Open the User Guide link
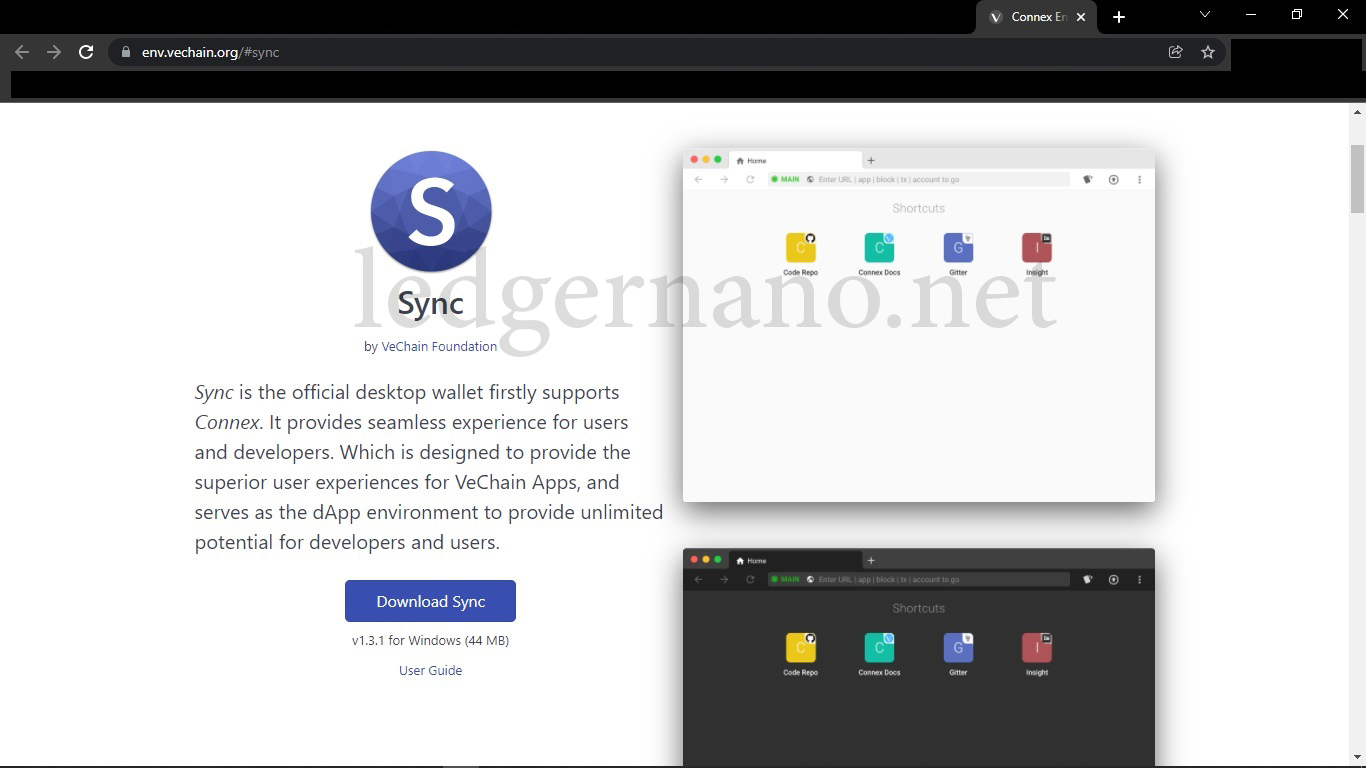 430,670
